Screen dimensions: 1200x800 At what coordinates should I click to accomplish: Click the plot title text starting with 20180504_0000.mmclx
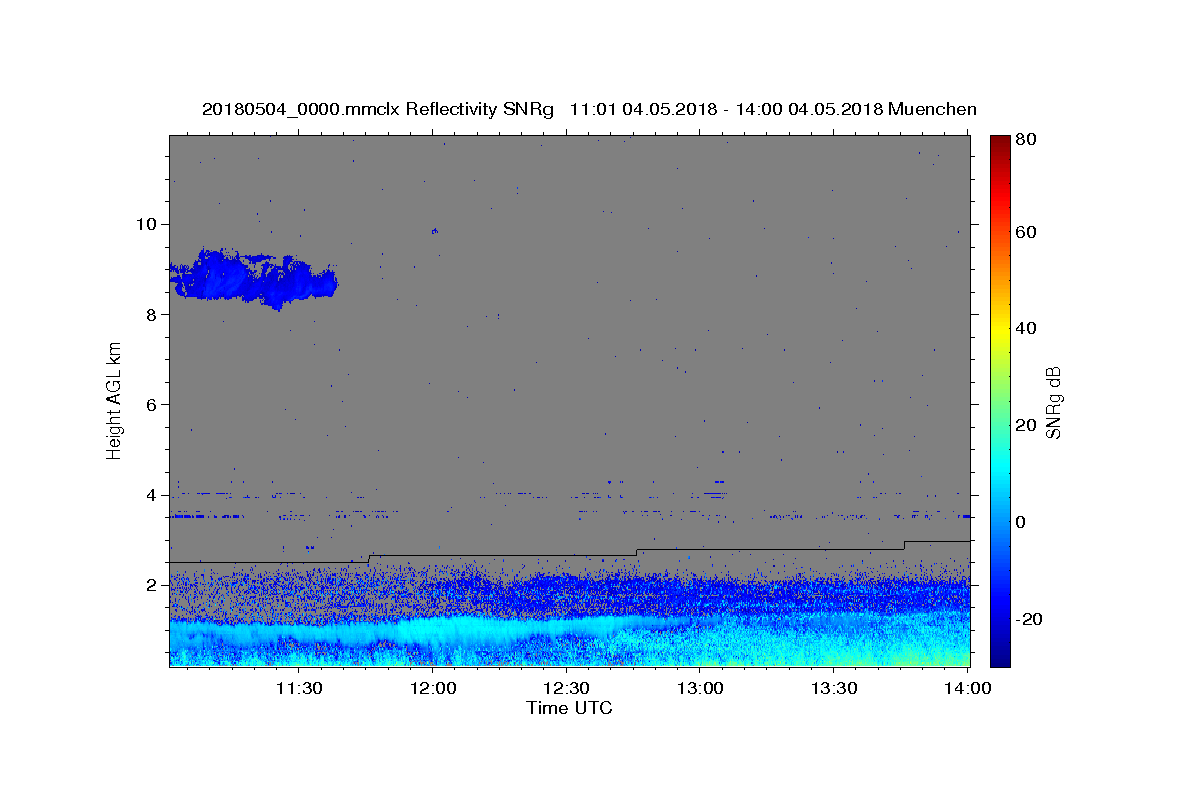[x=589, y=109]
